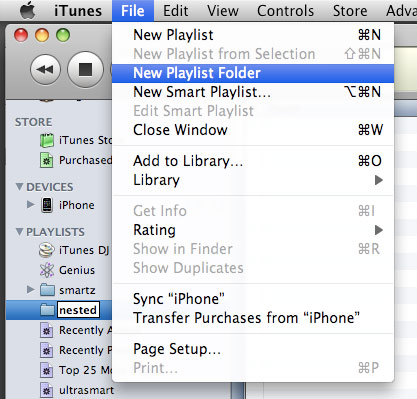
Task: Collapse the PLAYLISTS section triangle
Action: click(19, 232)
